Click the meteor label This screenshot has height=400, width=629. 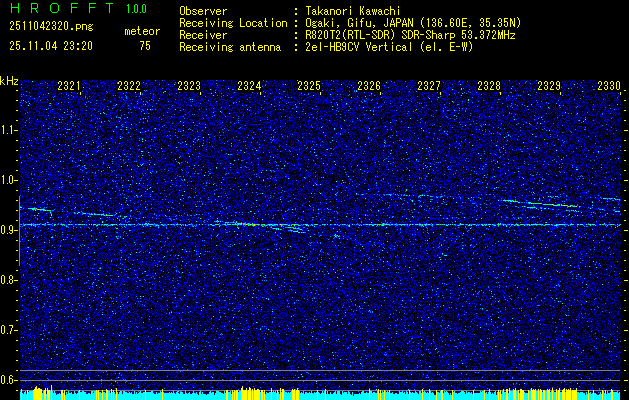pyautogui.click(x=142, y=31)
